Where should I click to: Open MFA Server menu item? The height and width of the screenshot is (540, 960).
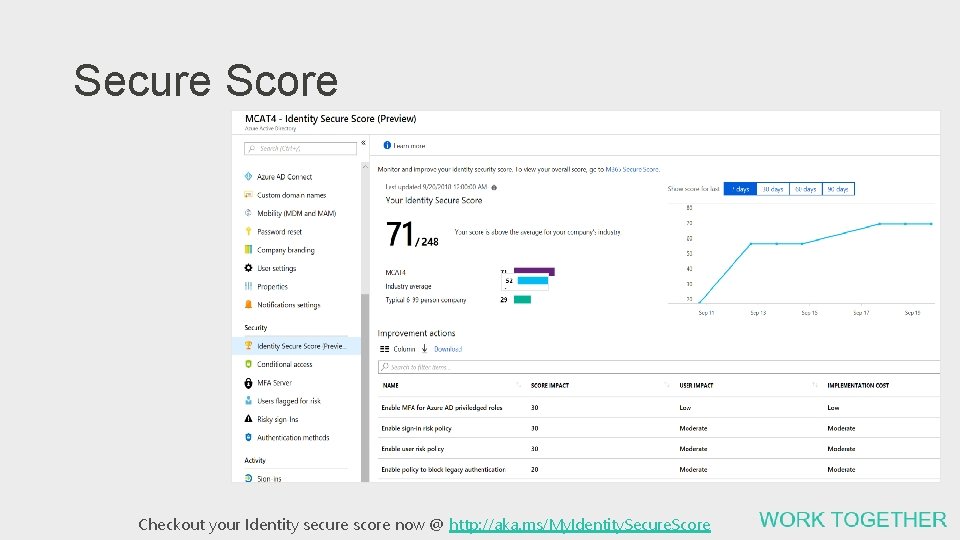274,383
